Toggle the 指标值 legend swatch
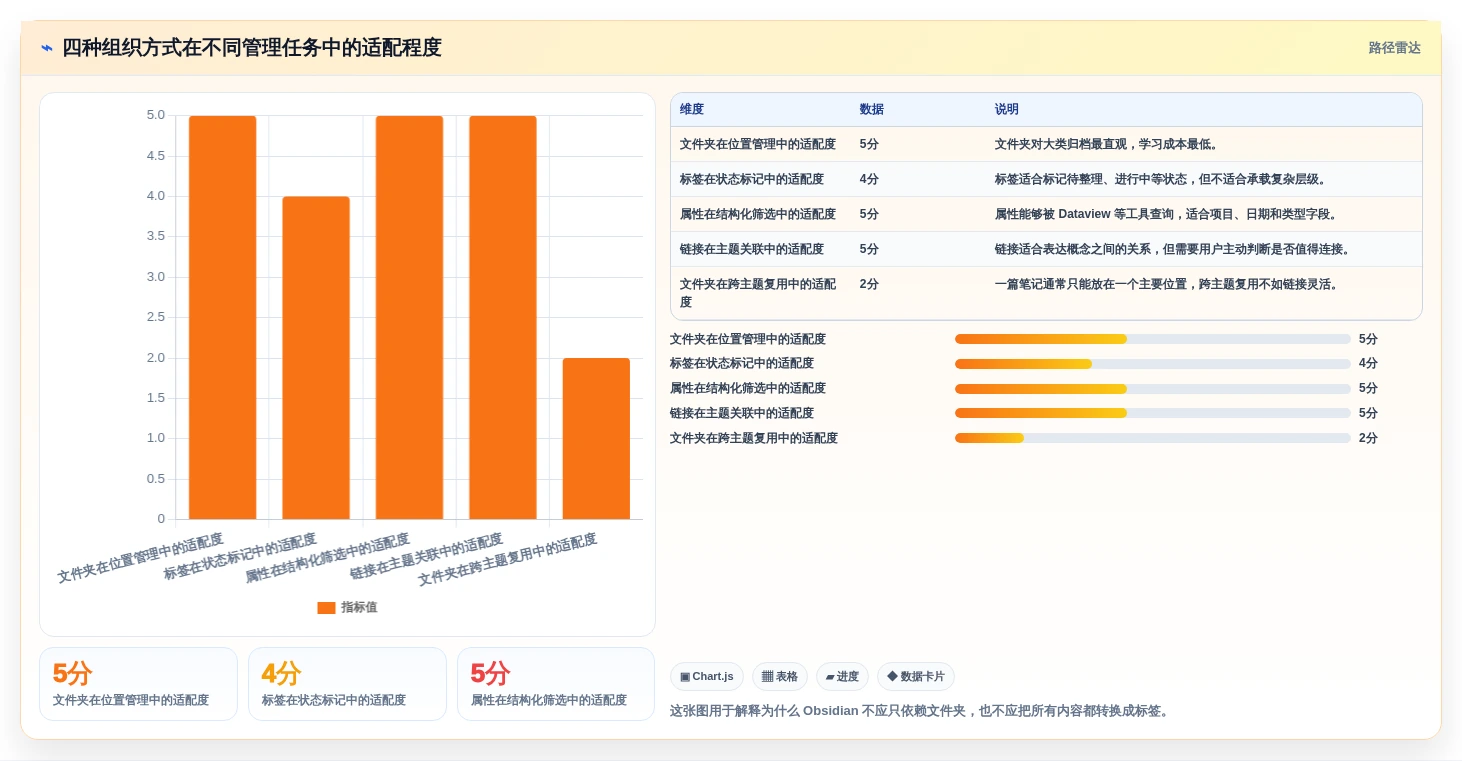Image resolution: width=1462 pixels, height=761 pixels. [x=326, y=607]
